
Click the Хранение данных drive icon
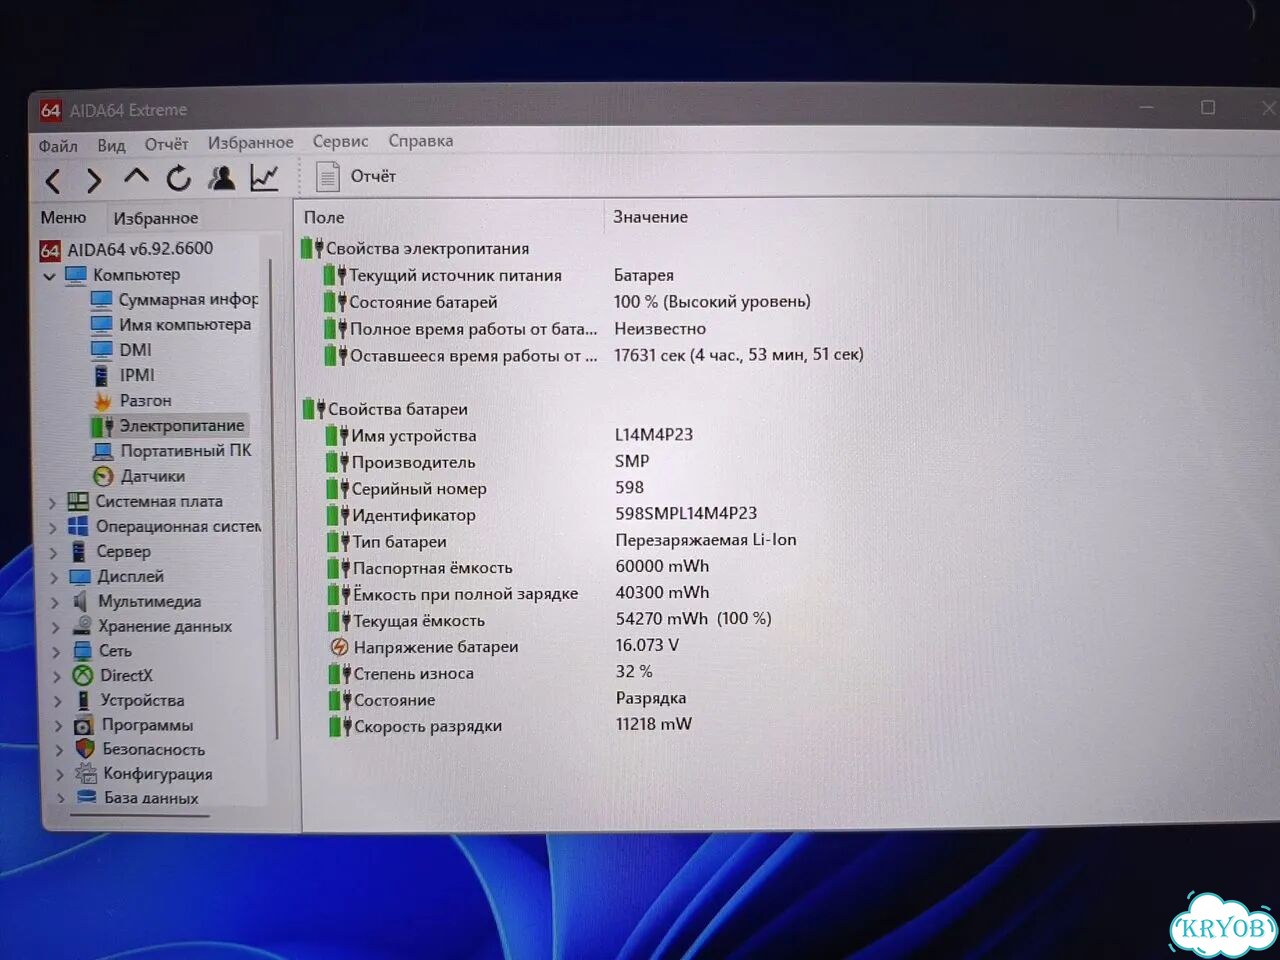tap(82, 626)
